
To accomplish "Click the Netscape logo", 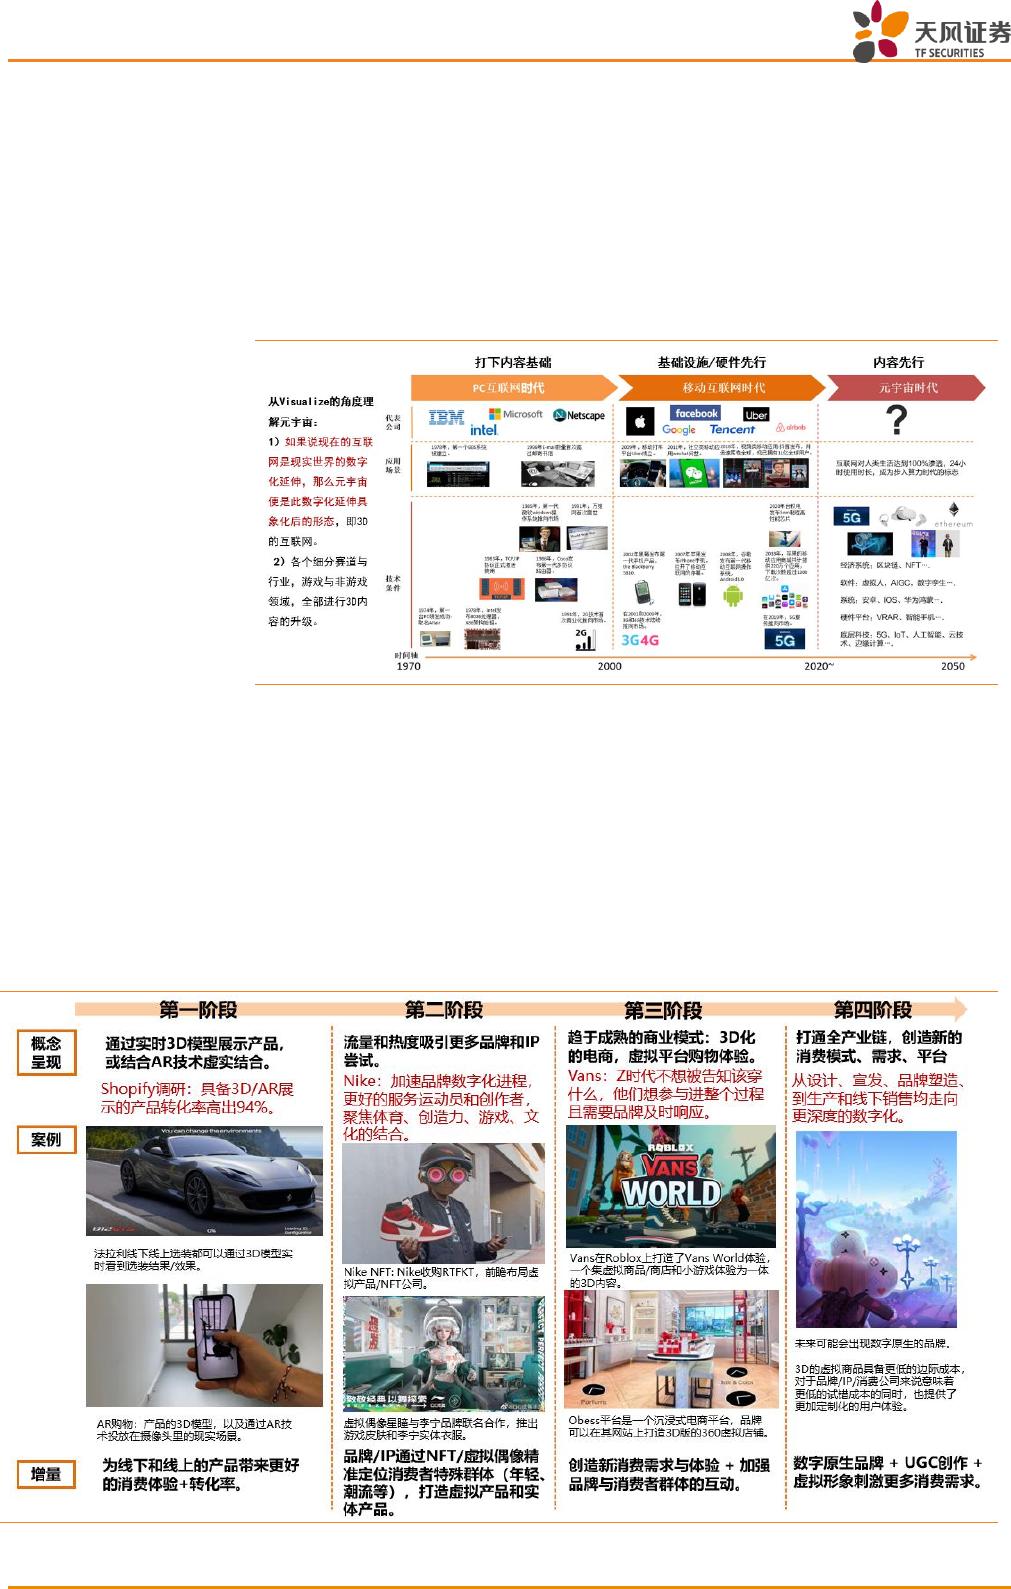I will coord(580,415).
